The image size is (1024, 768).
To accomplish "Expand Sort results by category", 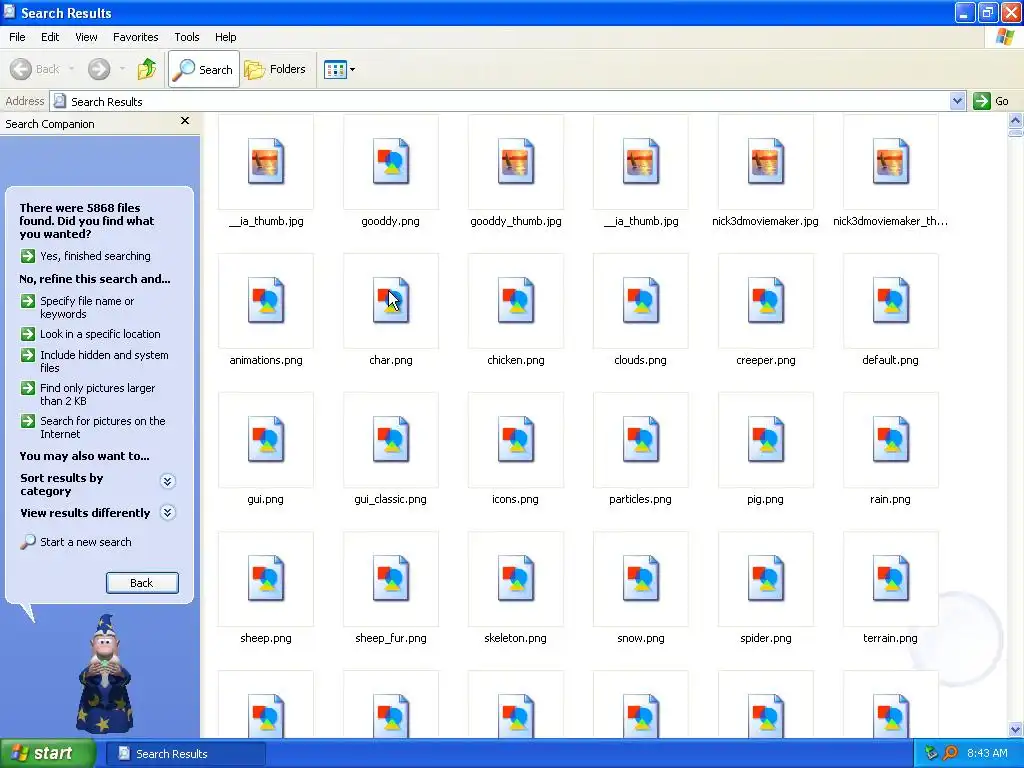I will click(x=167, y=481).
